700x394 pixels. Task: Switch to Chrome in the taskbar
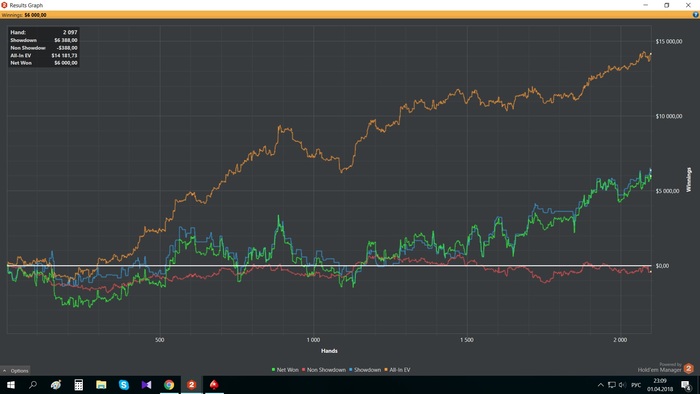coord(169,385)
